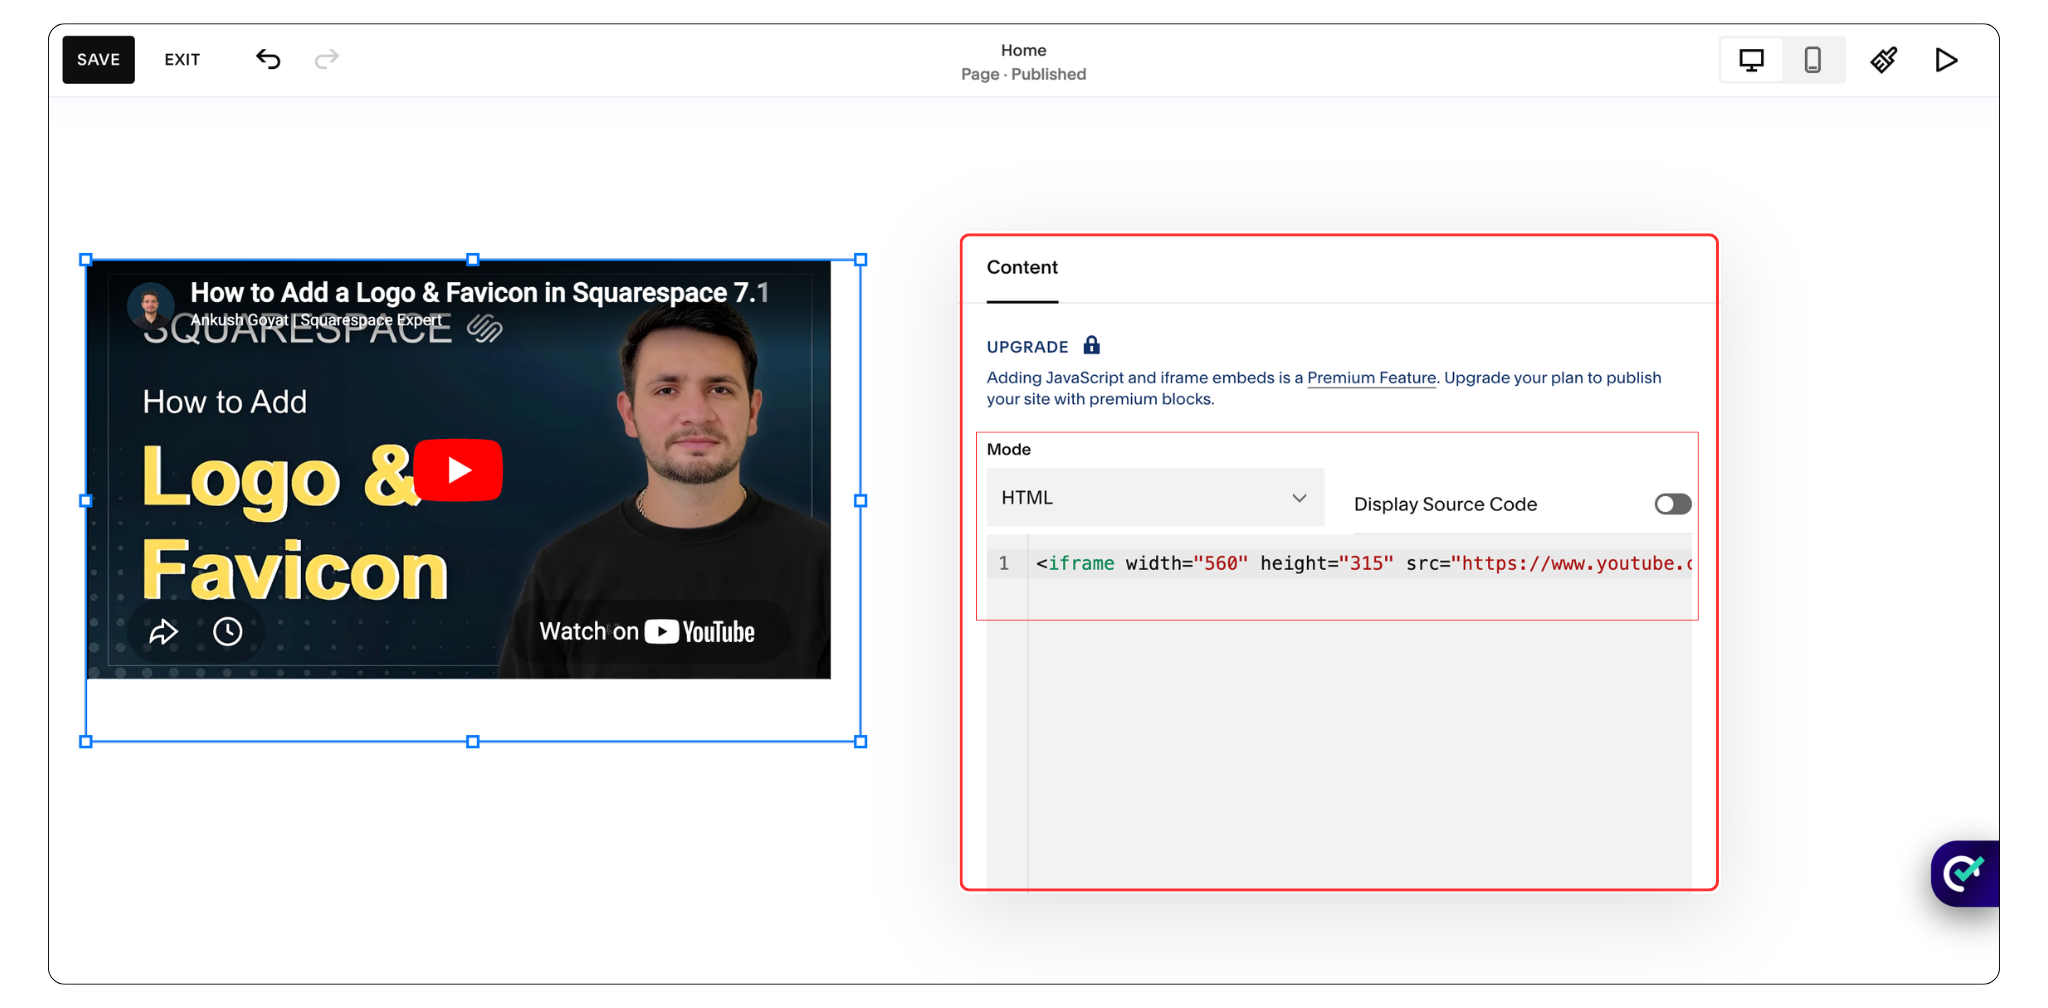The image size is (2048, 1008).
Task: Click the Ankush Goyat channel name
Action: click(x=316, y=320)
